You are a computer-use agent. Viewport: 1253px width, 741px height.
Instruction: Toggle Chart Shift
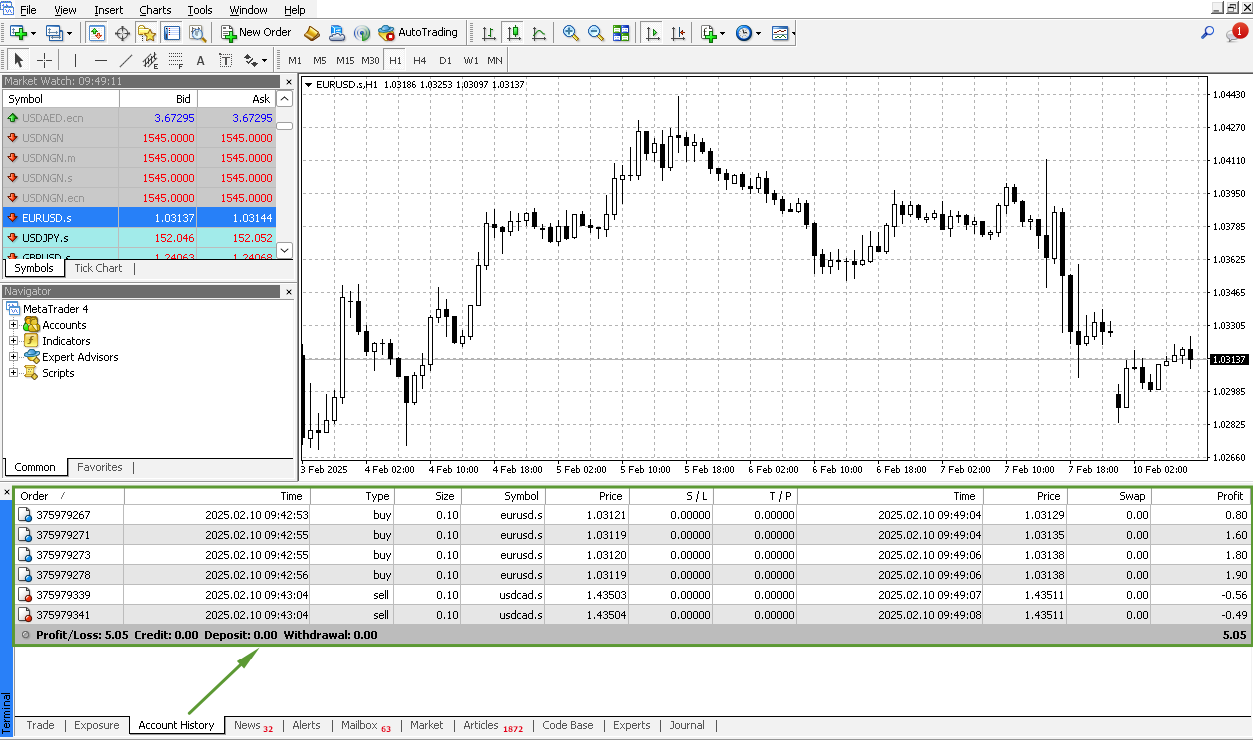click(678, 33)
